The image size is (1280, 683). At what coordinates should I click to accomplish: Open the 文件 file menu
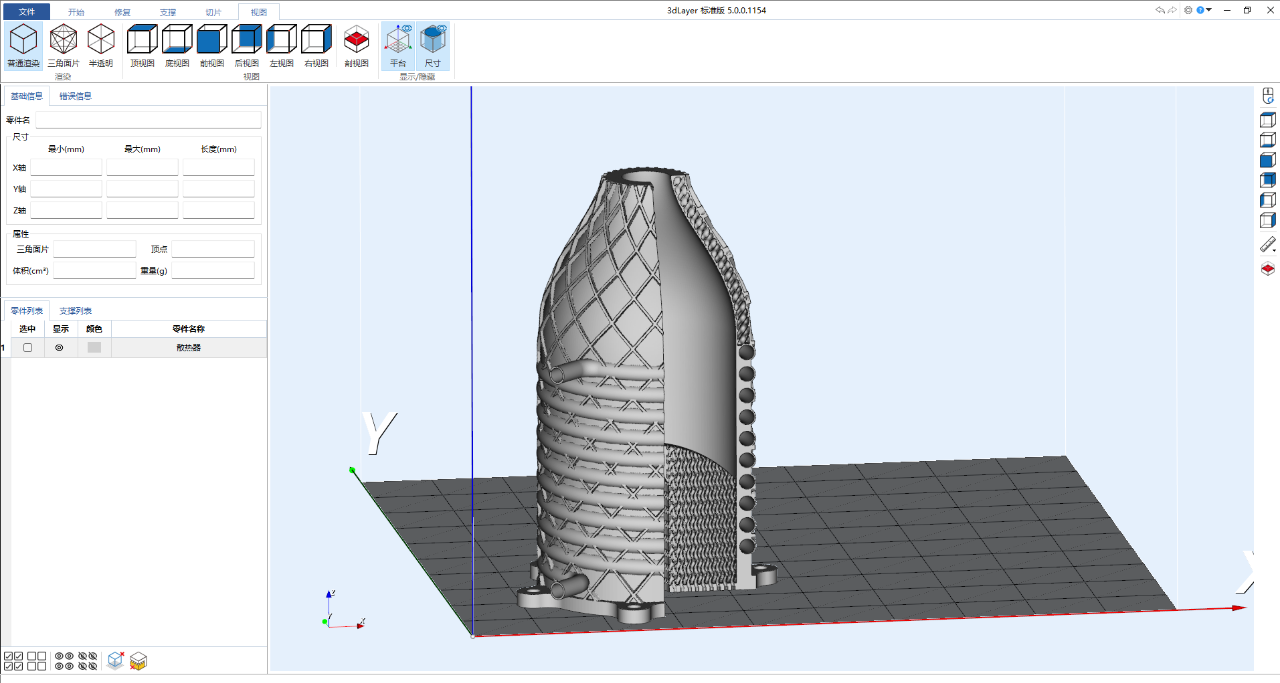(26, 12)
